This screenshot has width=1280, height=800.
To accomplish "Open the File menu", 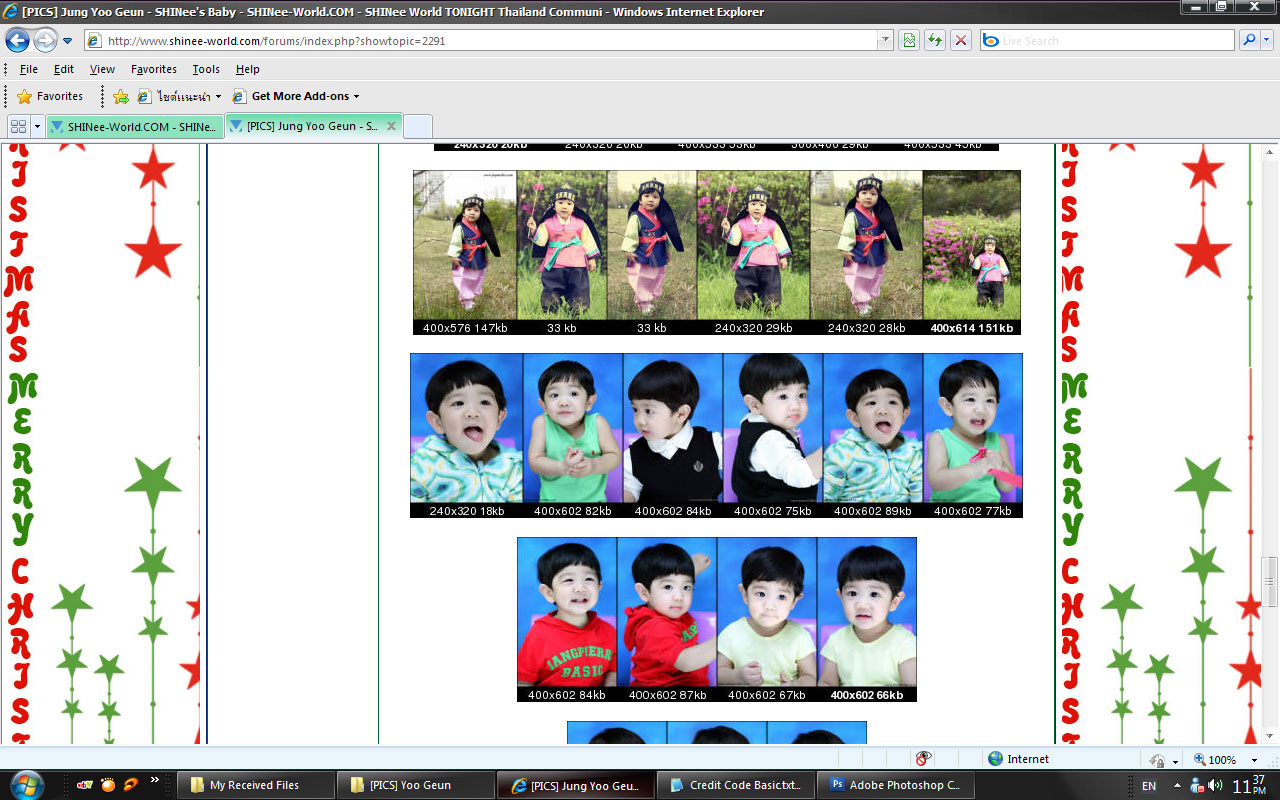I will point(29,69).
